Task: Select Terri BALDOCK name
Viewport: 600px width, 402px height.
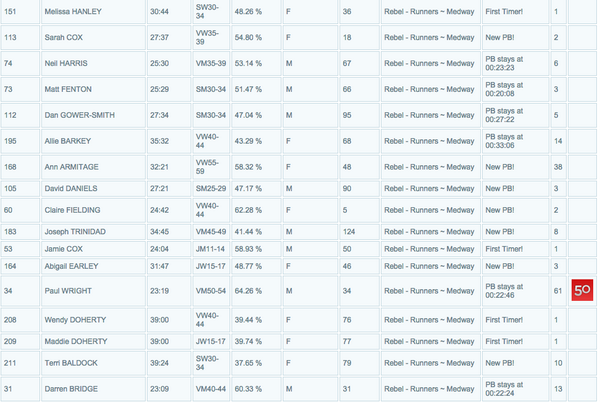Action: pos(71,363)
